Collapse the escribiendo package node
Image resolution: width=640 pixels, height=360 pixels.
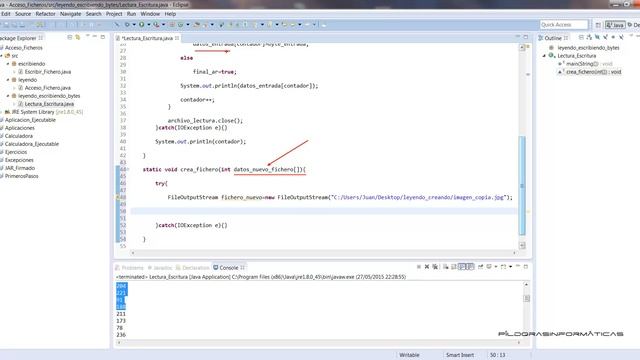pos(8,64)
